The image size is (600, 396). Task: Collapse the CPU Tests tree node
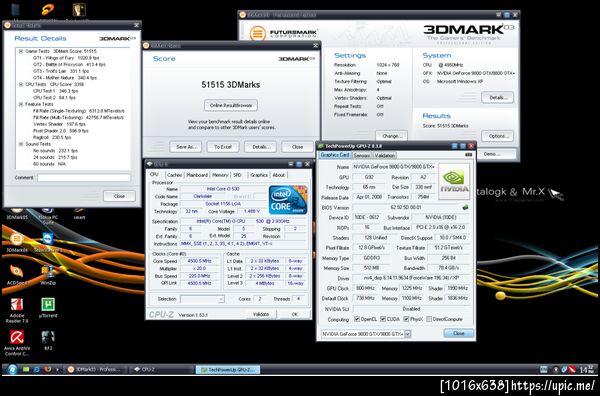(21, 84)
